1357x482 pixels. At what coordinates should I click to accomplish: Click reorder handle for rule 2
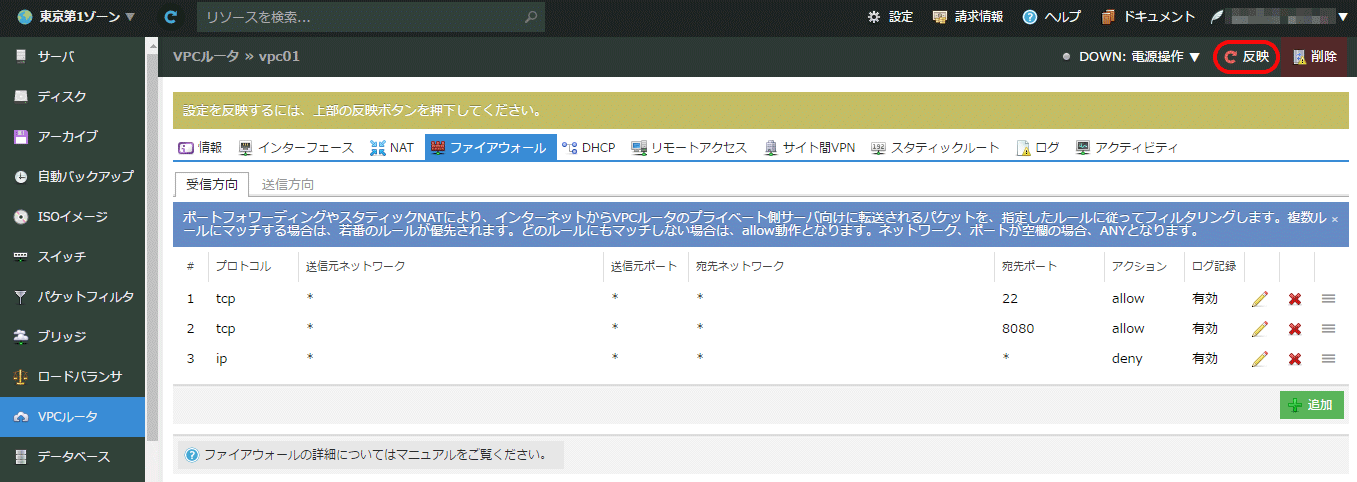[1329, 329]
